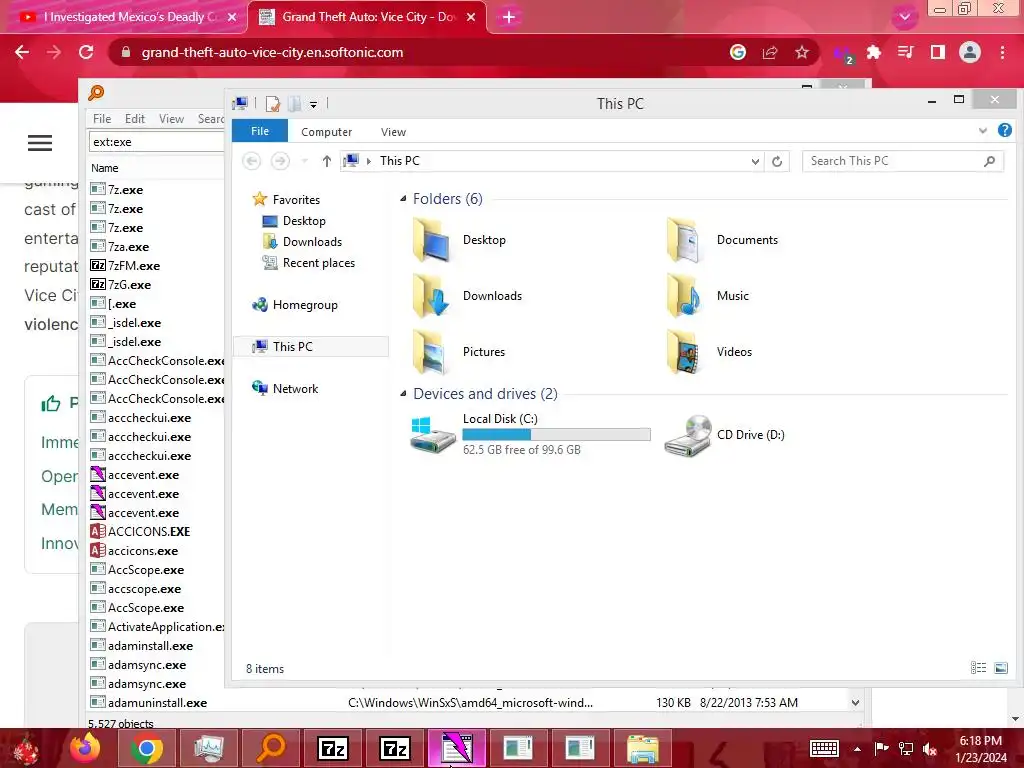Click the path chevron before This PC
The image size is (1024, 768).
point(369,161)
